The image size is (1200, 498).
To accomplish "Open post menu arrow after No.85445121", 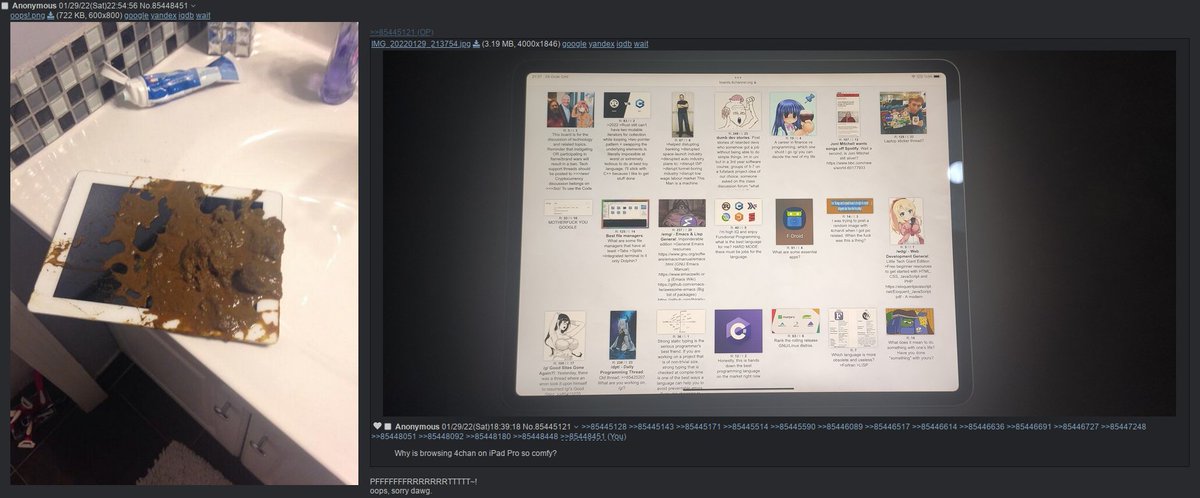I will [576, 427].
